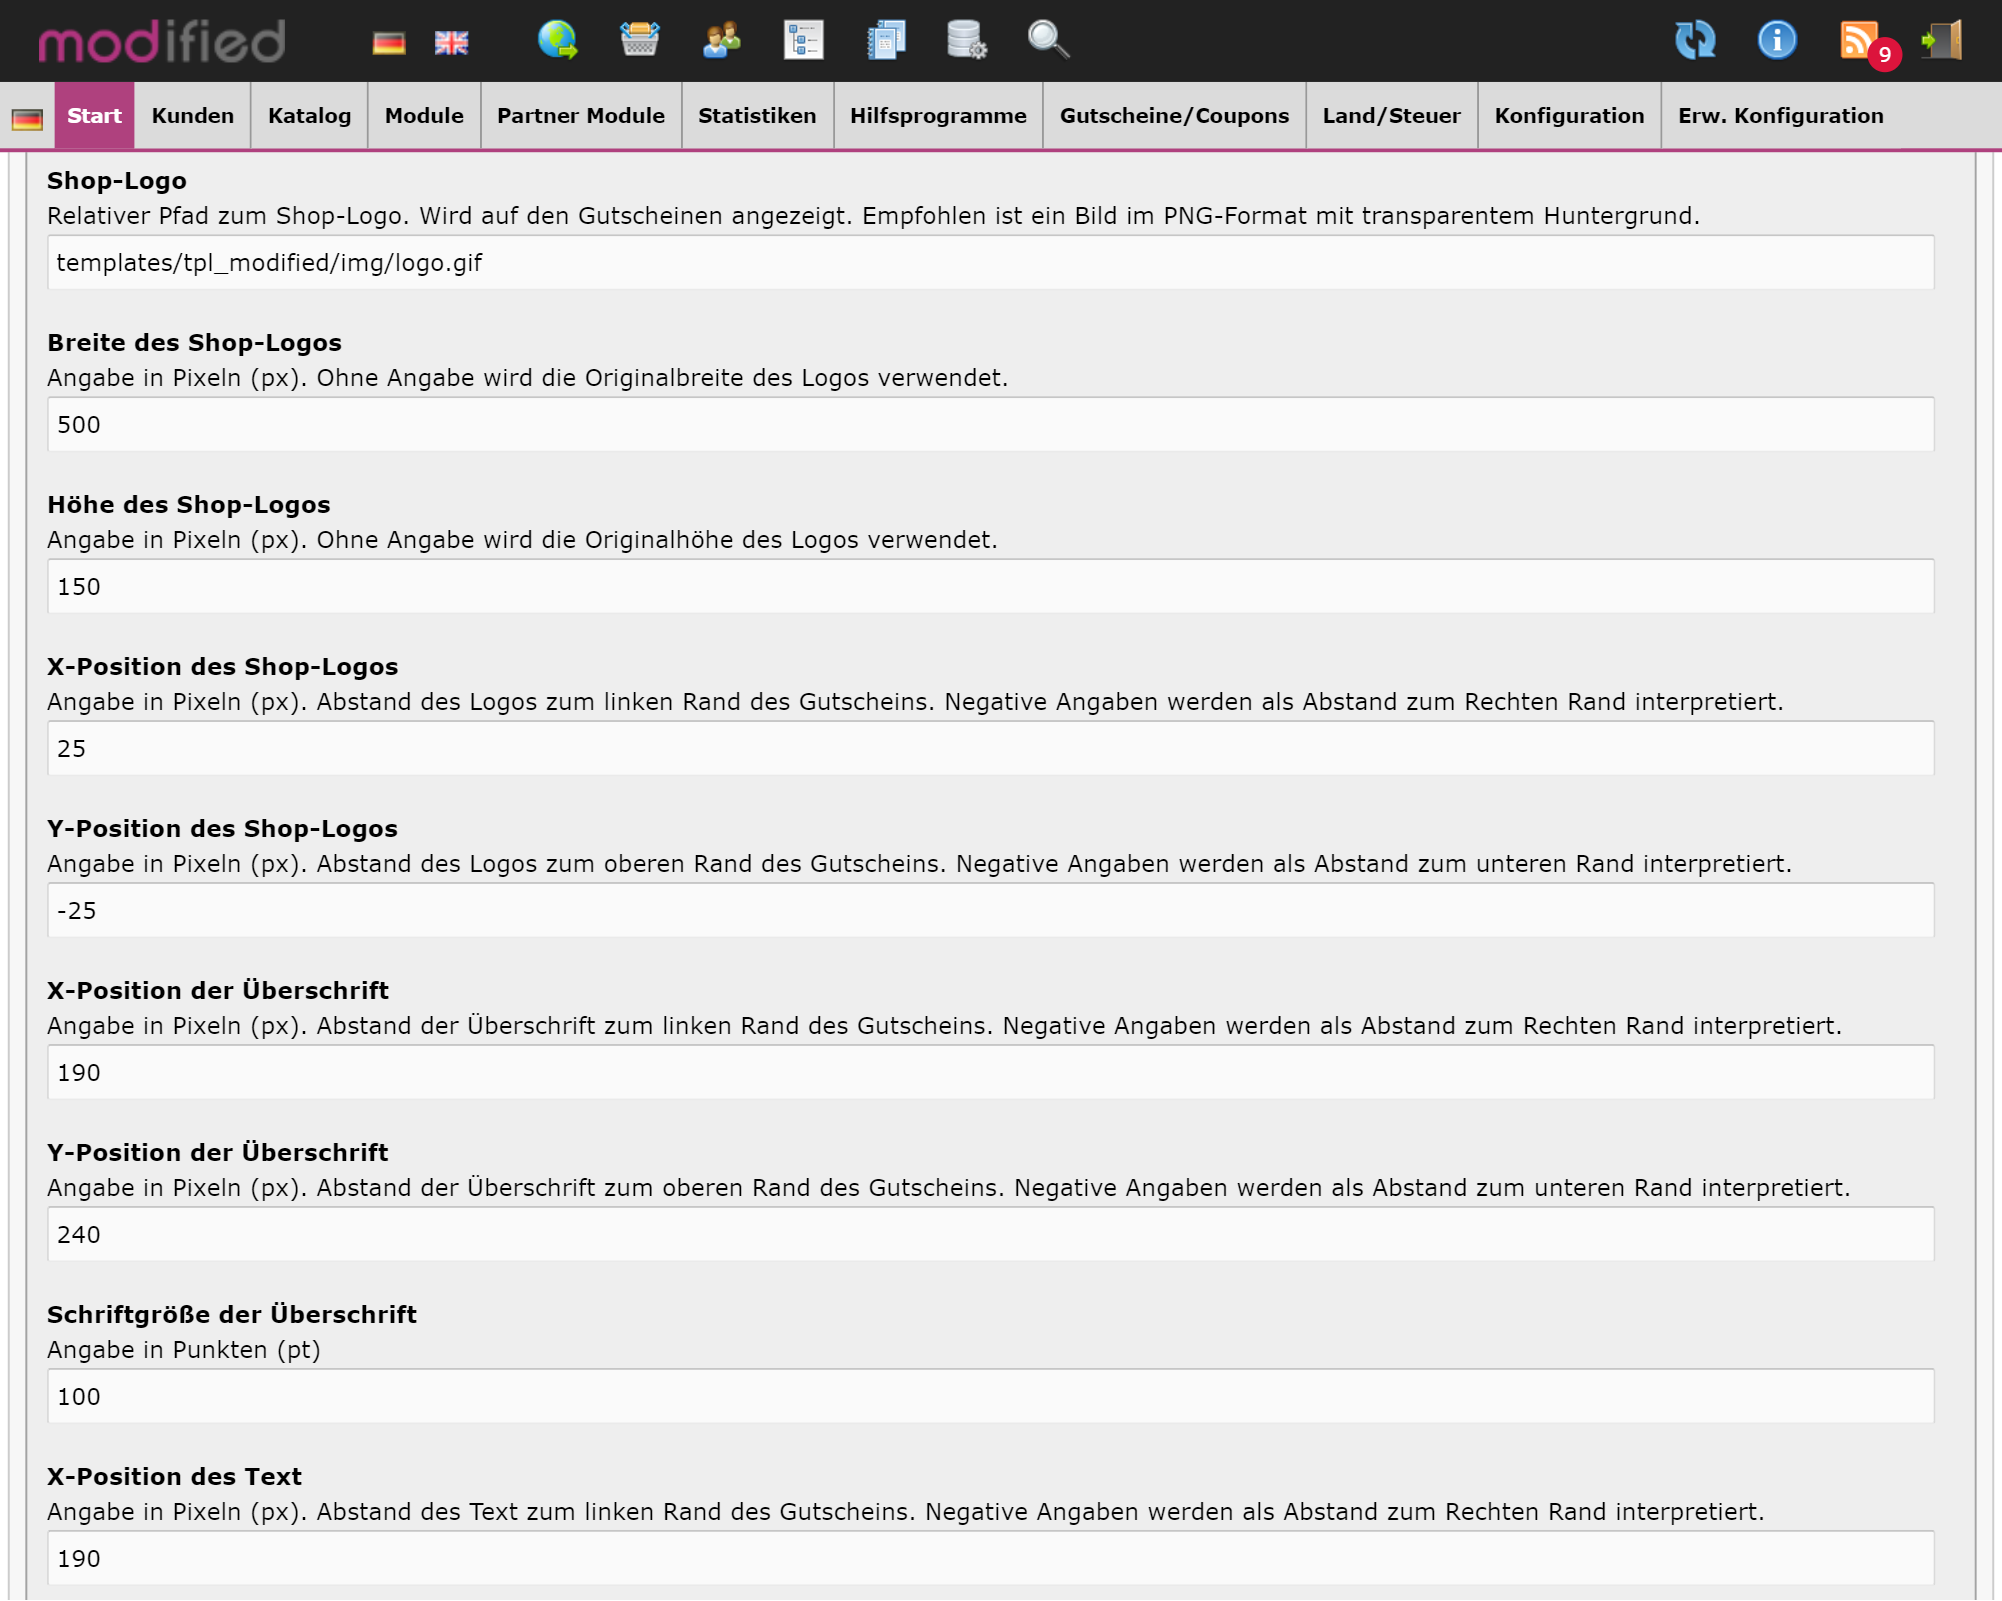The image size is (2002, 1601).
Task: Open the database backup icon
Action: coord(966,41)
